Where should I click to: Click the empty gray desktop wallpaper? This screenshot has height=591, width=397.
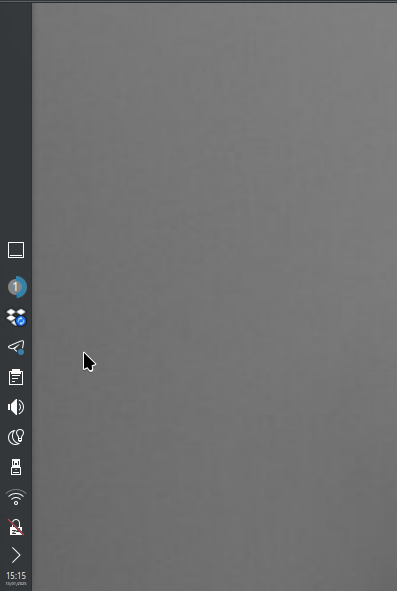(x=214, y=294)
